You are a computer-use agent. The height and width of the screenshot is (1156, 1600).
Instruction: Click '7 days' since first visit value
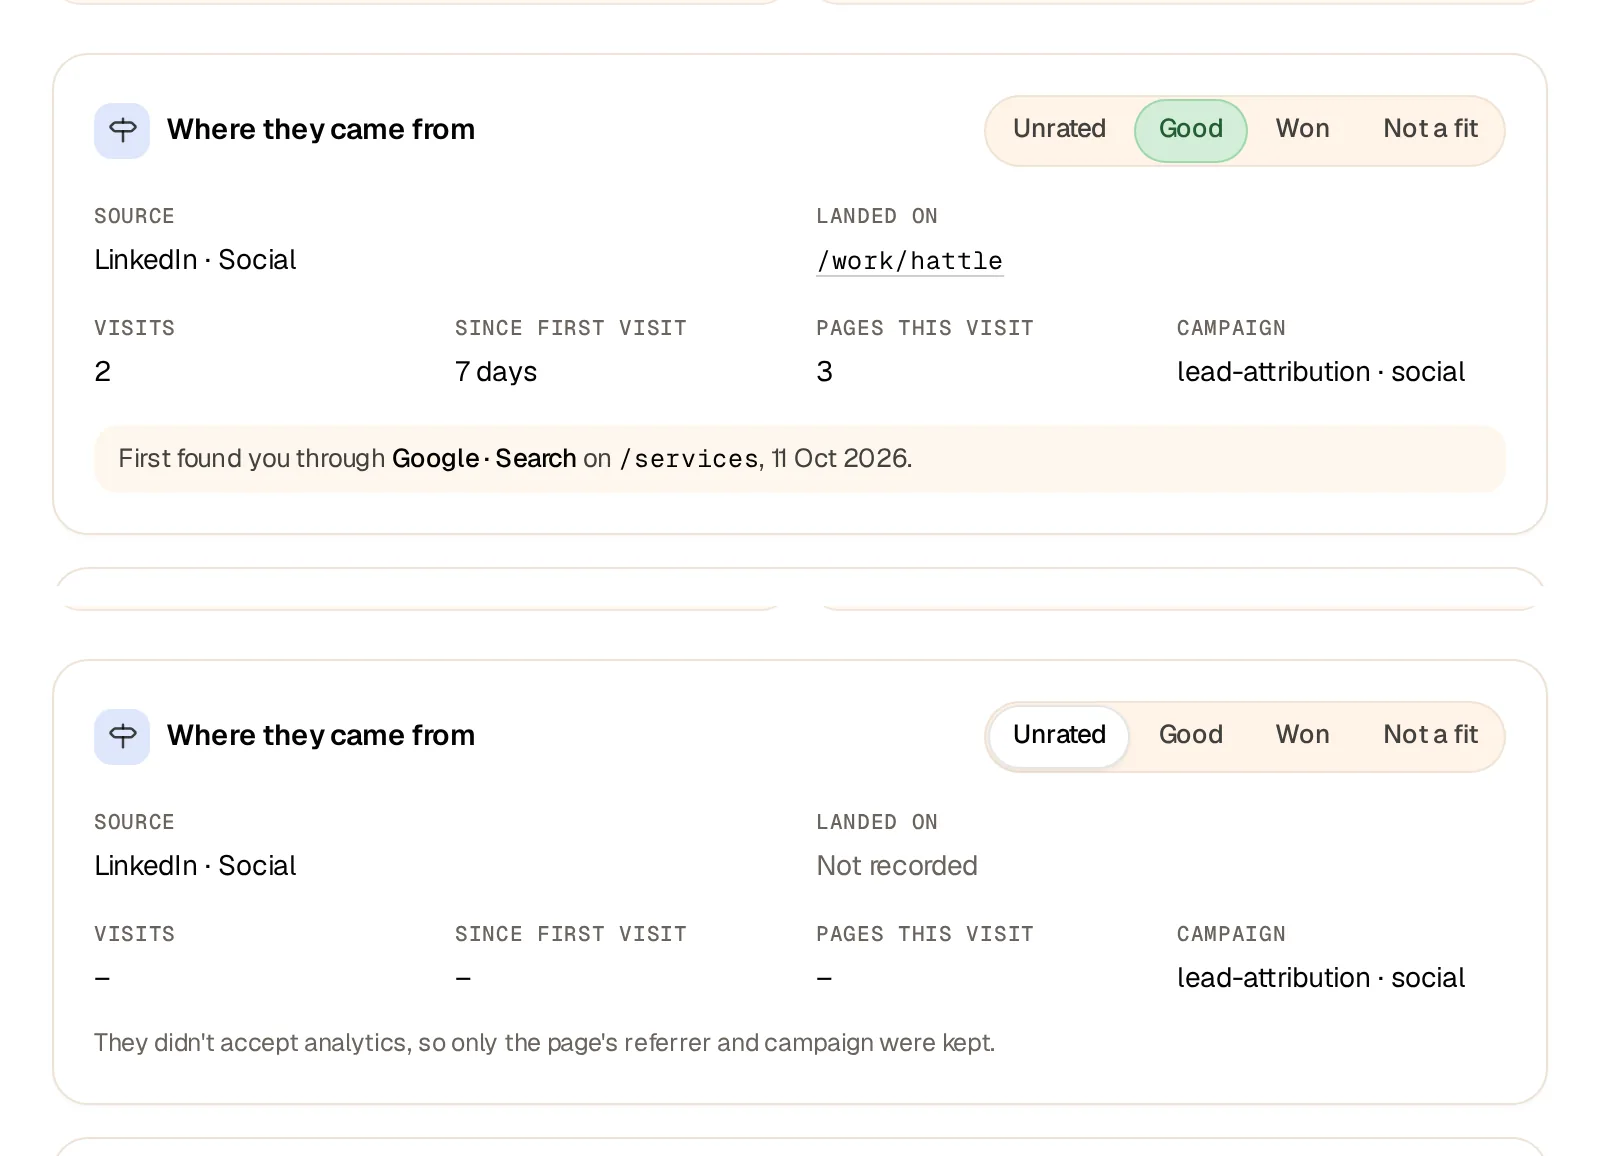496,372
